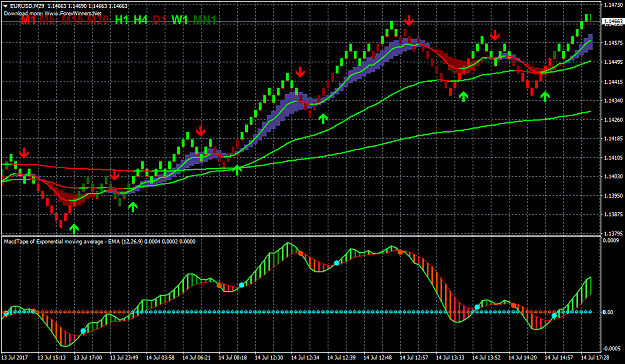Select the M5 timeframe label
The image size is (625, 364).
click(47, 20)
